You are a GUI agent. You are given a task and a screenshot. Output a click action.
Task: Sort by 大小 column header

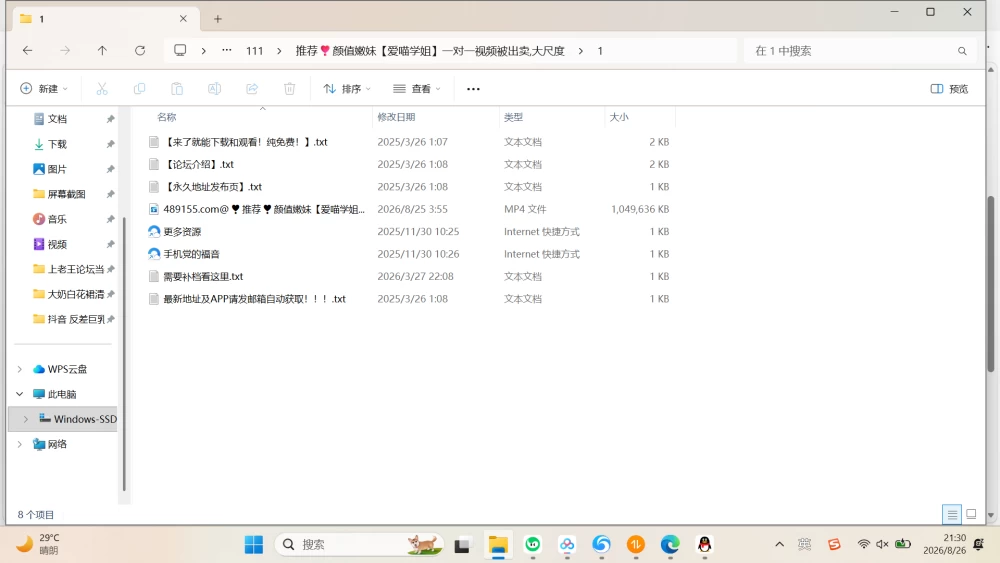pyautogui.click(x=619, y=117)
